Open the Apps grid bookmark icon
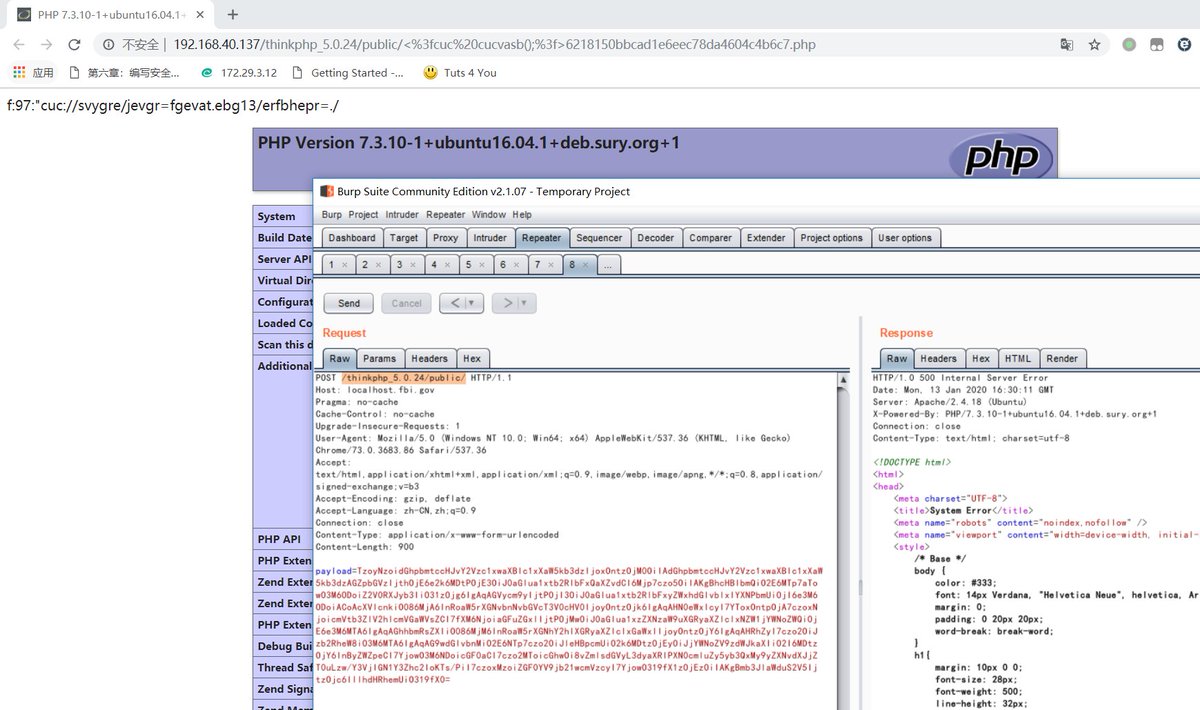 pyautogui.click(x=33, y=73)
